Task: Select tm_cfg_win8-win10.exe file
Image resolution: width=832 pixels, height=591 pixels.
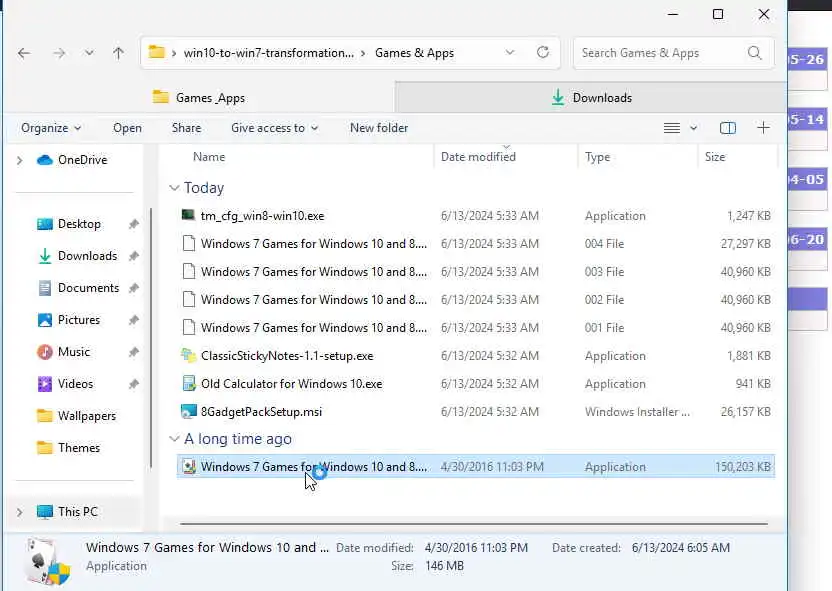Action: click(x=475, y=216)
